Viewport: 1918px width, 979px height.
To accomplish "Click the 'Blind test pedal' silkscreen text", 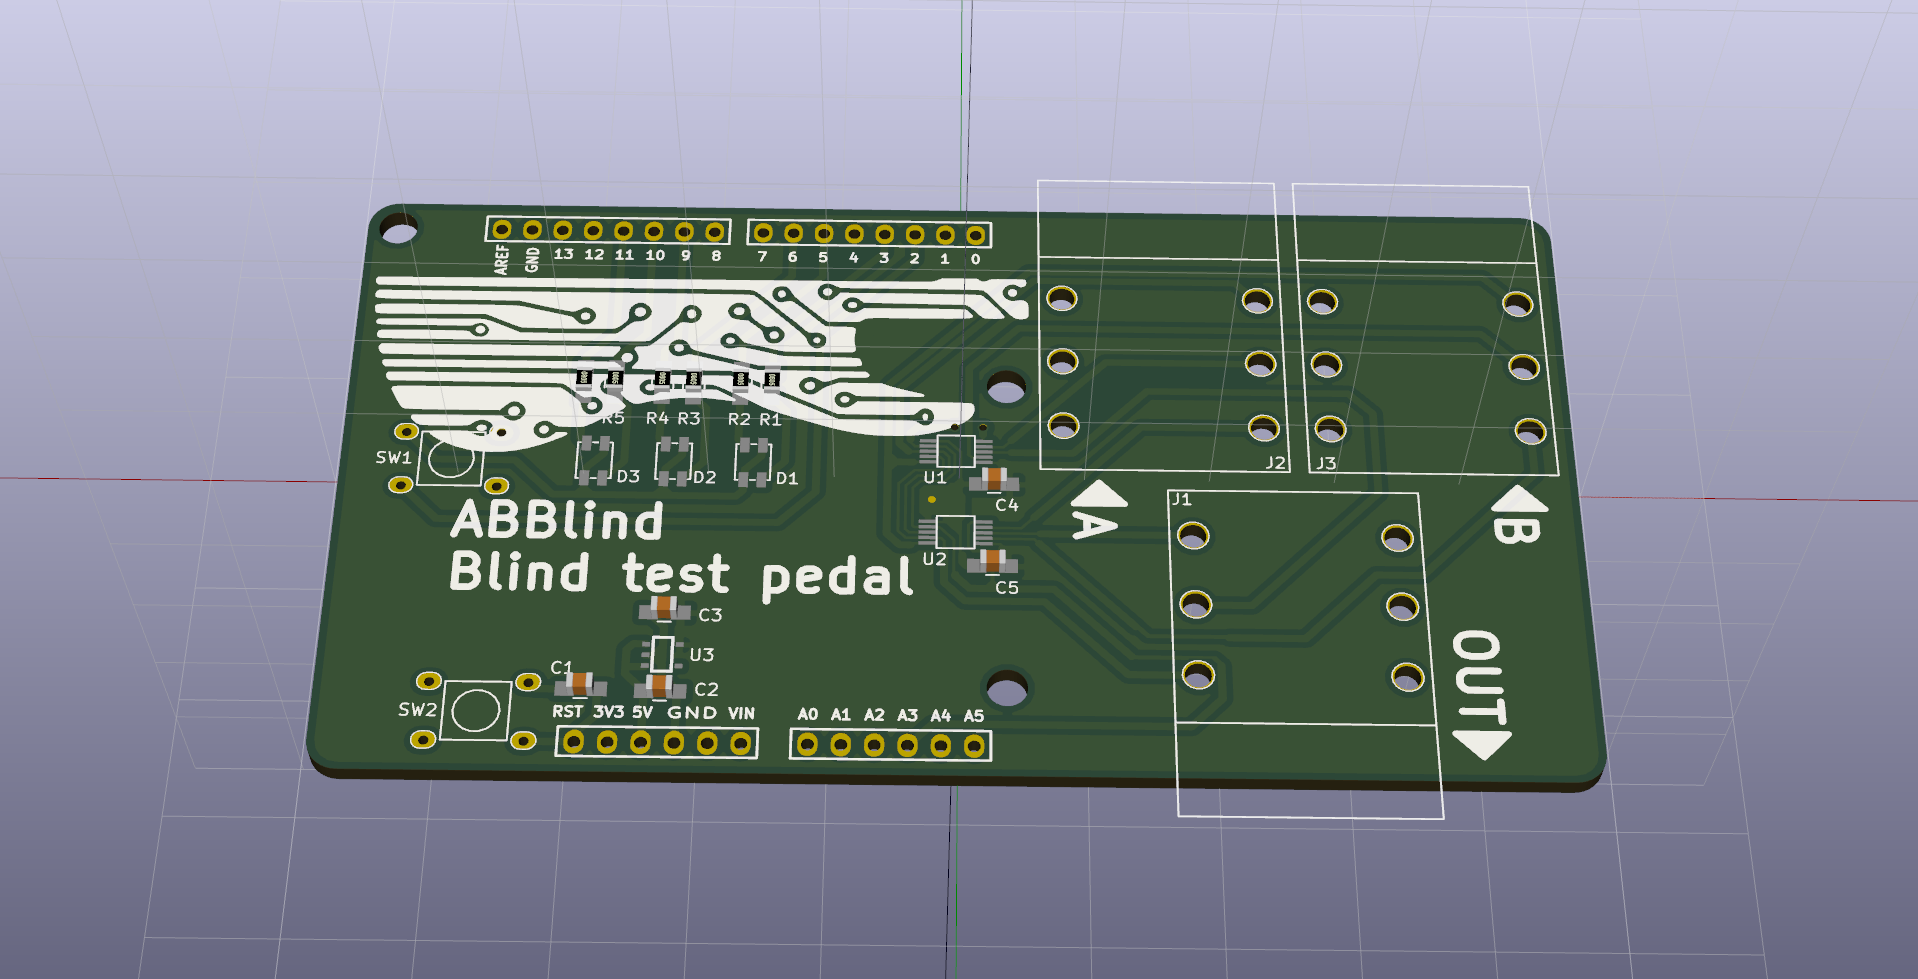I will pos(682,574).
